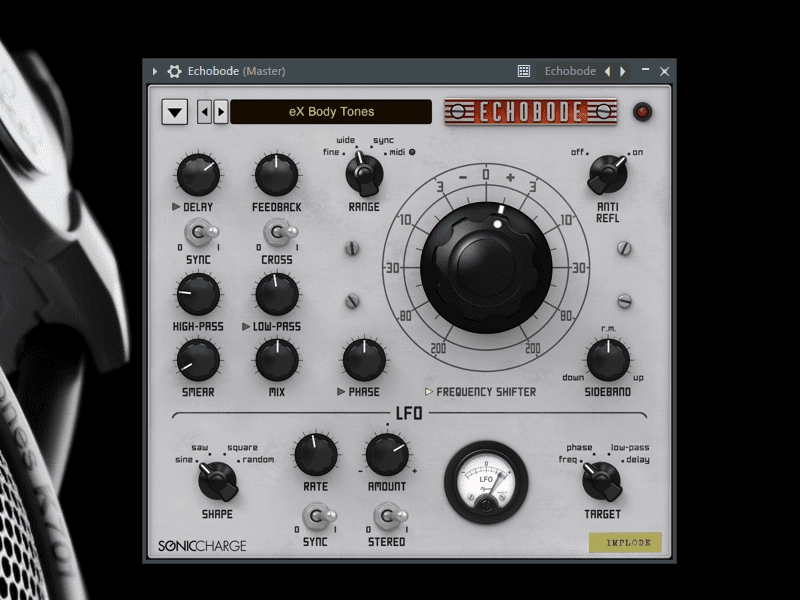
Task: Select the wide range option label
Action: 345,140
